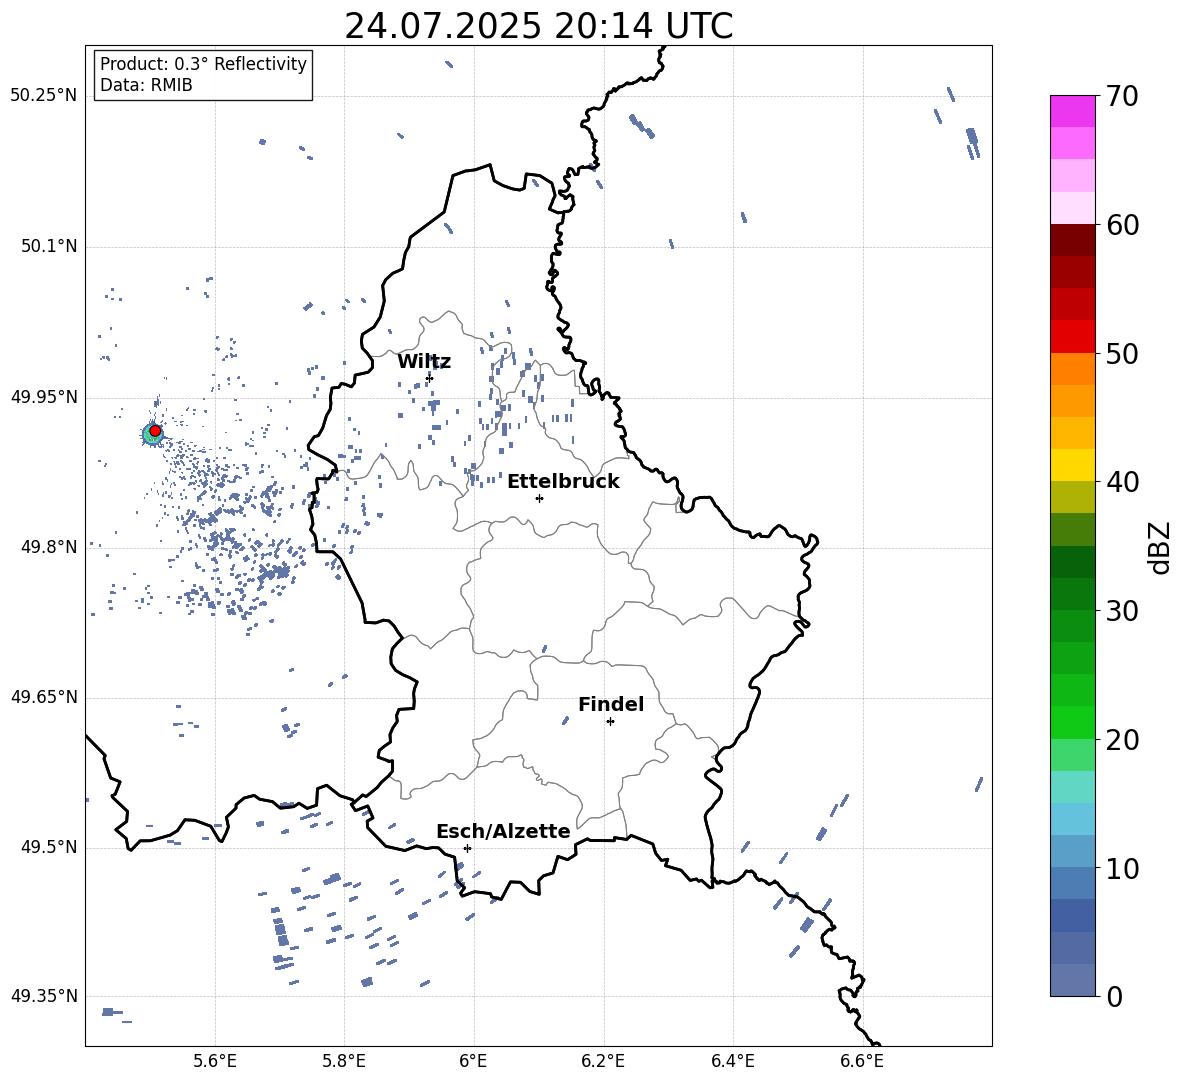The image size is (1184, 1081).
Task: Click the dBZ colorbar label
Action: tap(1160, 547)
